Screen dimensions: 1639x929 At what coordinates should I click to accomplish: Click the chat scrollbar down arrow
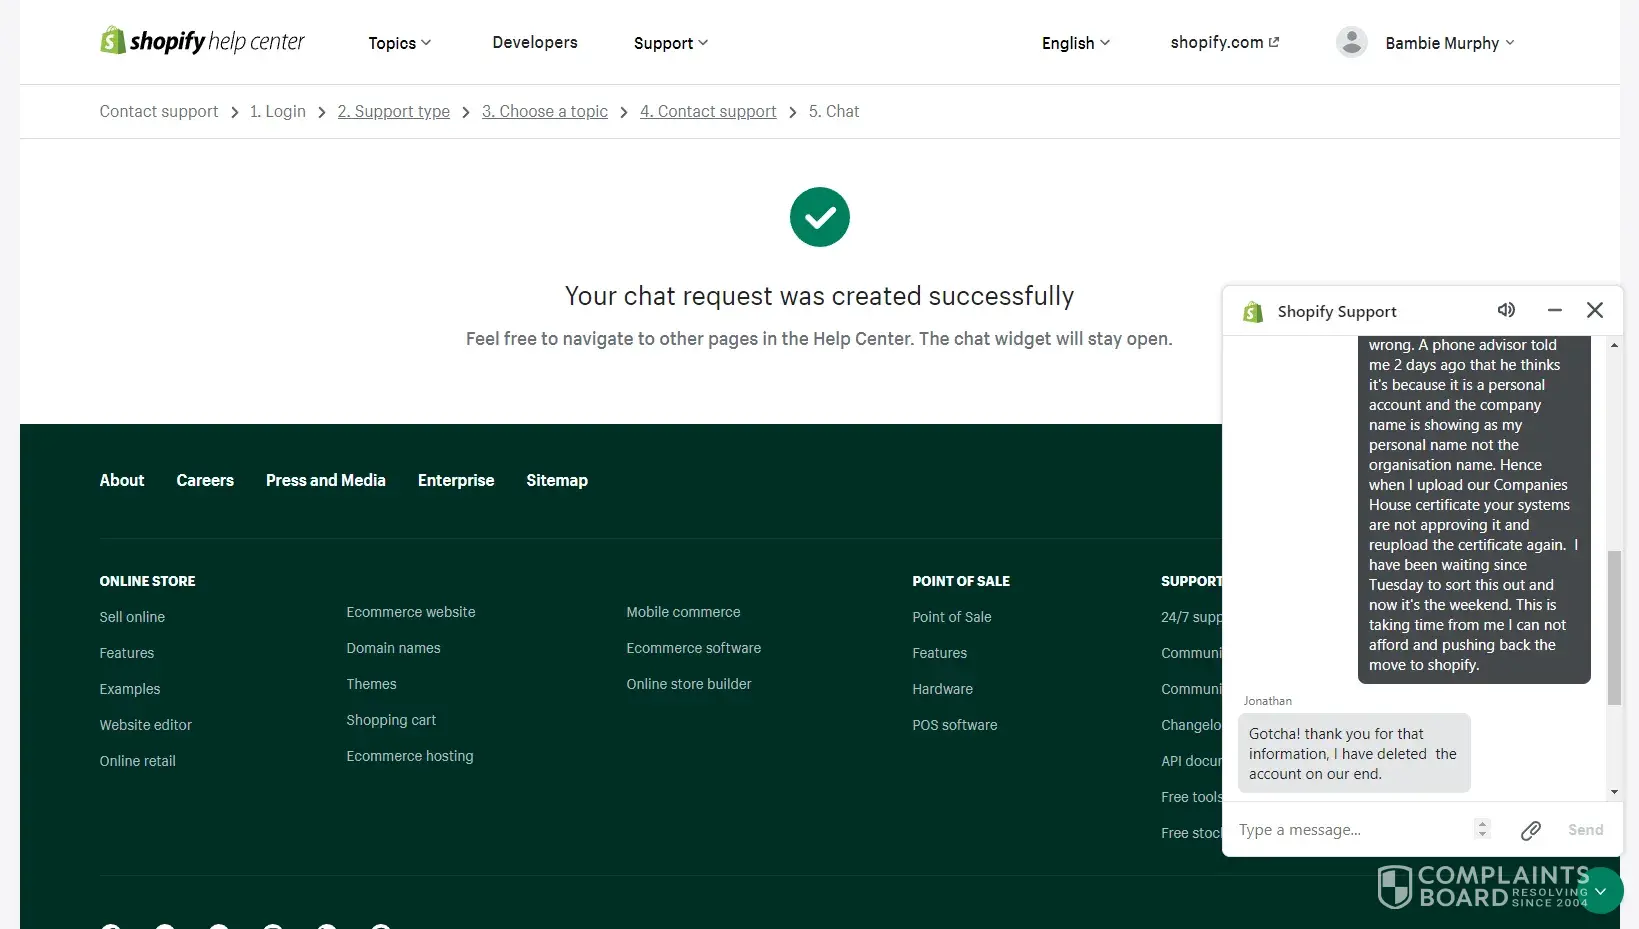coord(1614,792)
